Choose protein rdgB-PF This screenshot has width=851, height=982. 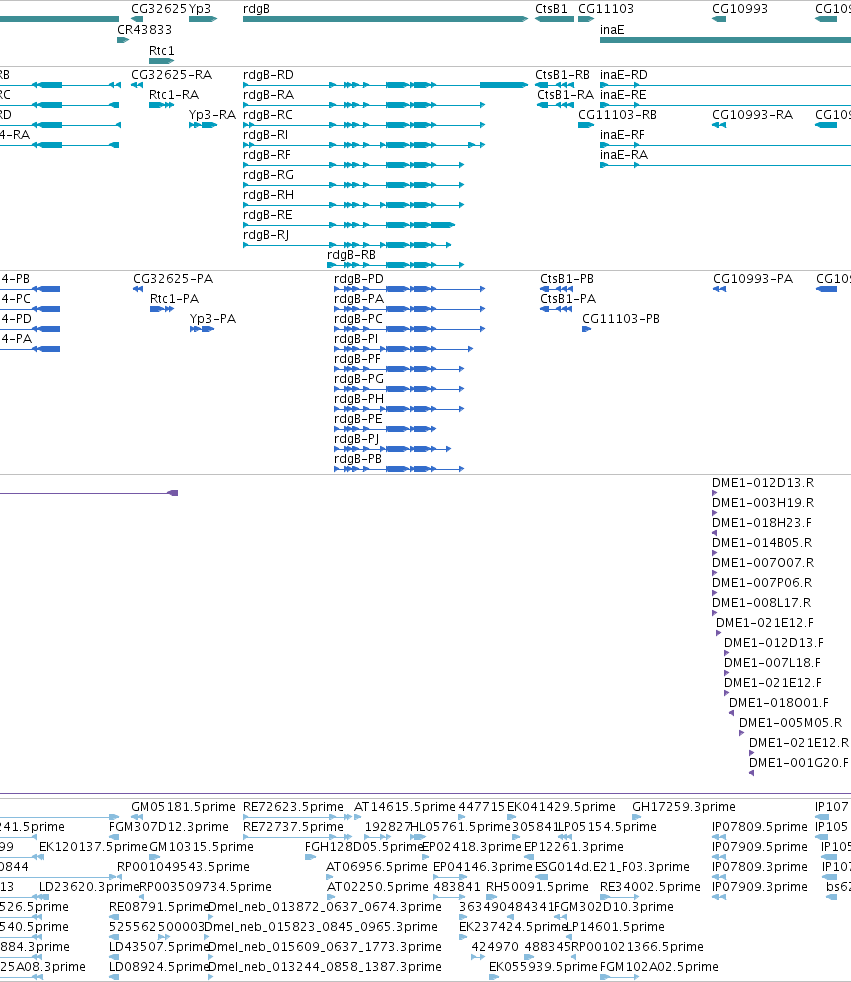coord(357,359)
